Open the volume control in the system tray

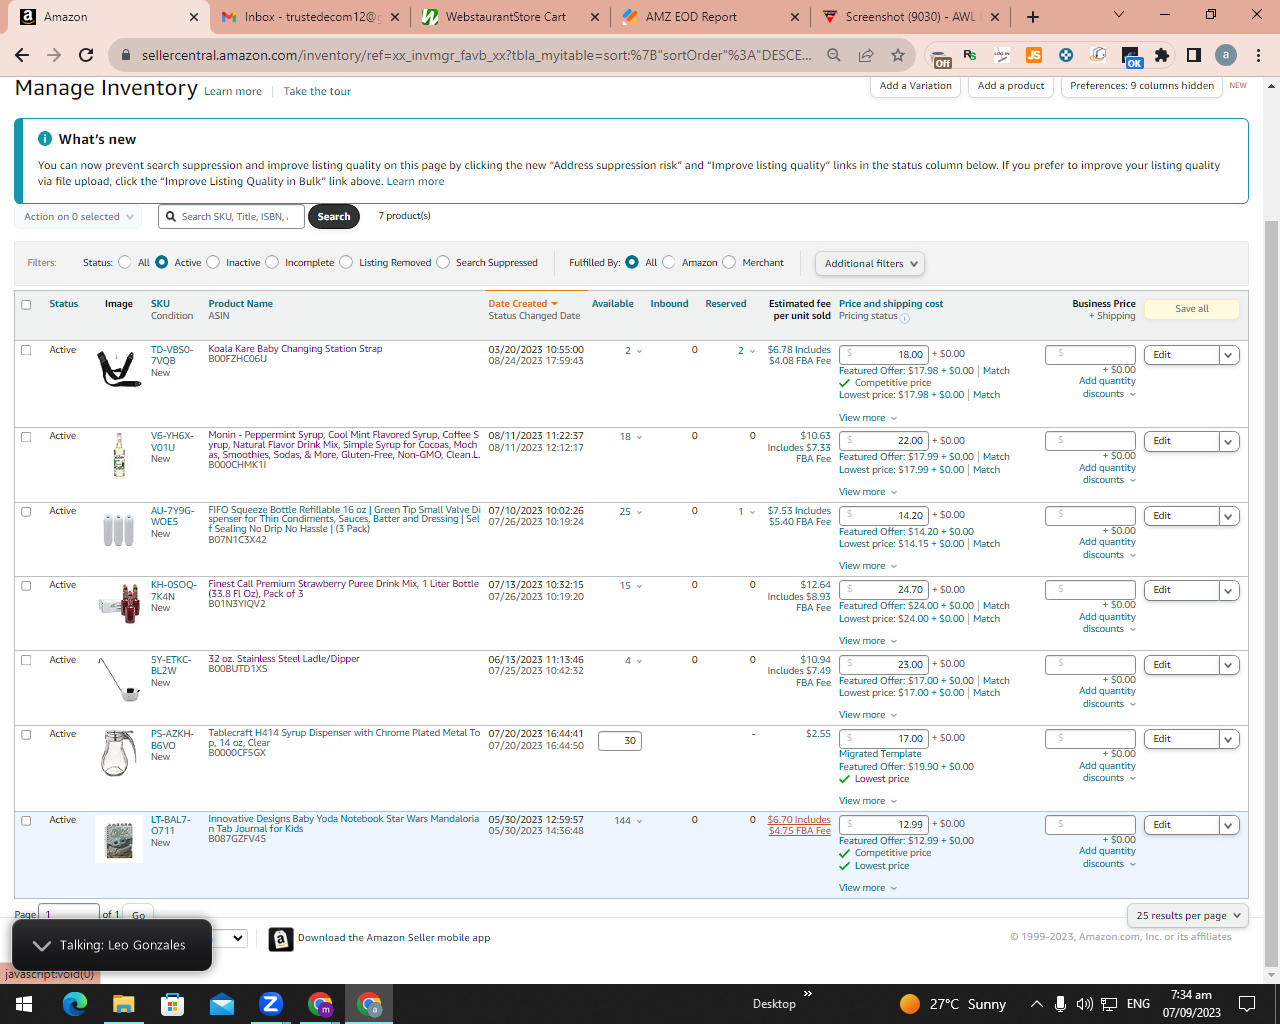(x=1085, y=1004)
